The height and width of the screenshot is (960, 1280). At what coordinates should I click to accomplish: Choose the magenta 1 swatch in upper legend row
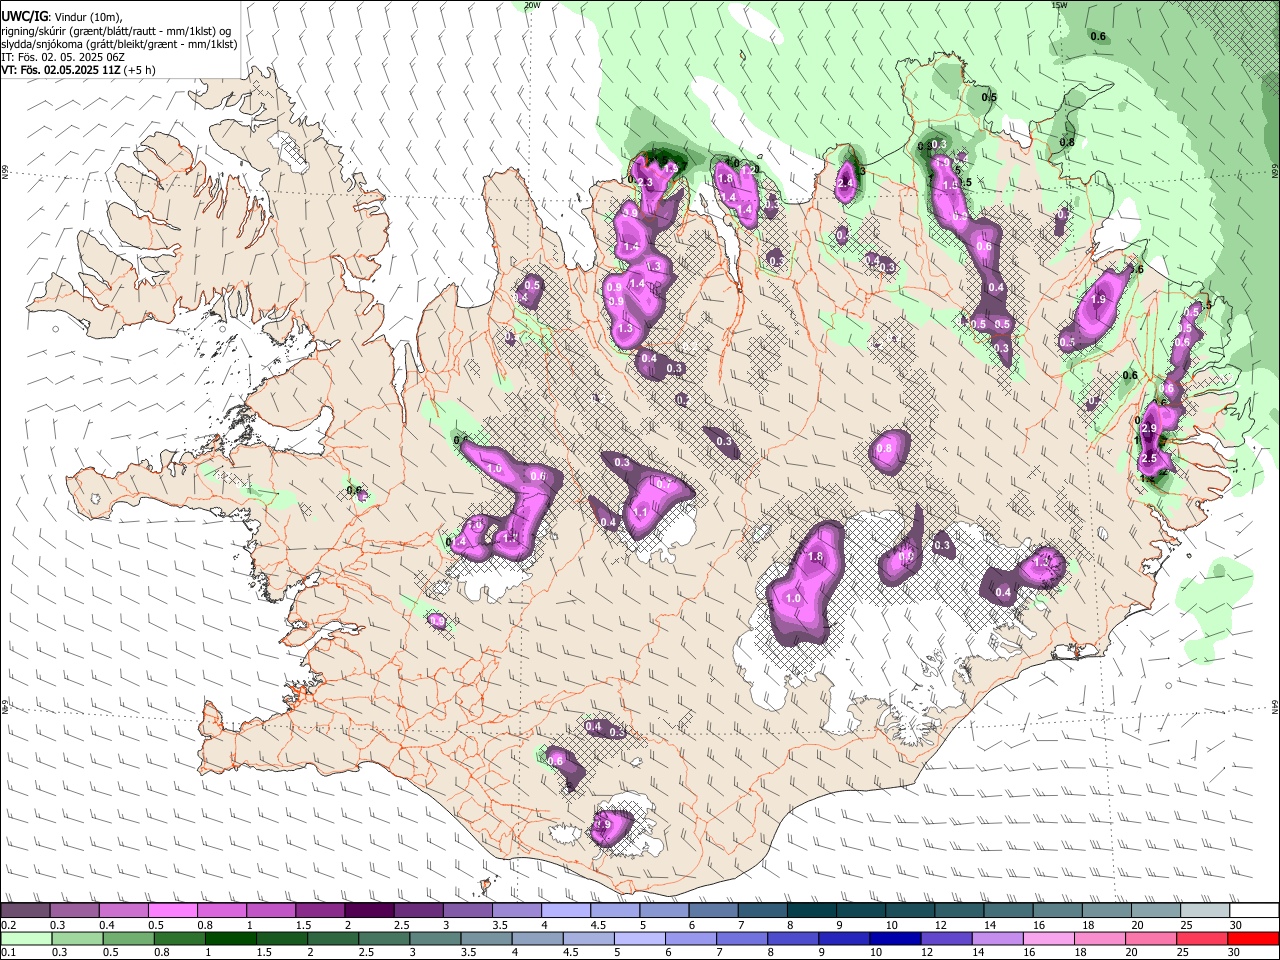click(x=270, y=911)
